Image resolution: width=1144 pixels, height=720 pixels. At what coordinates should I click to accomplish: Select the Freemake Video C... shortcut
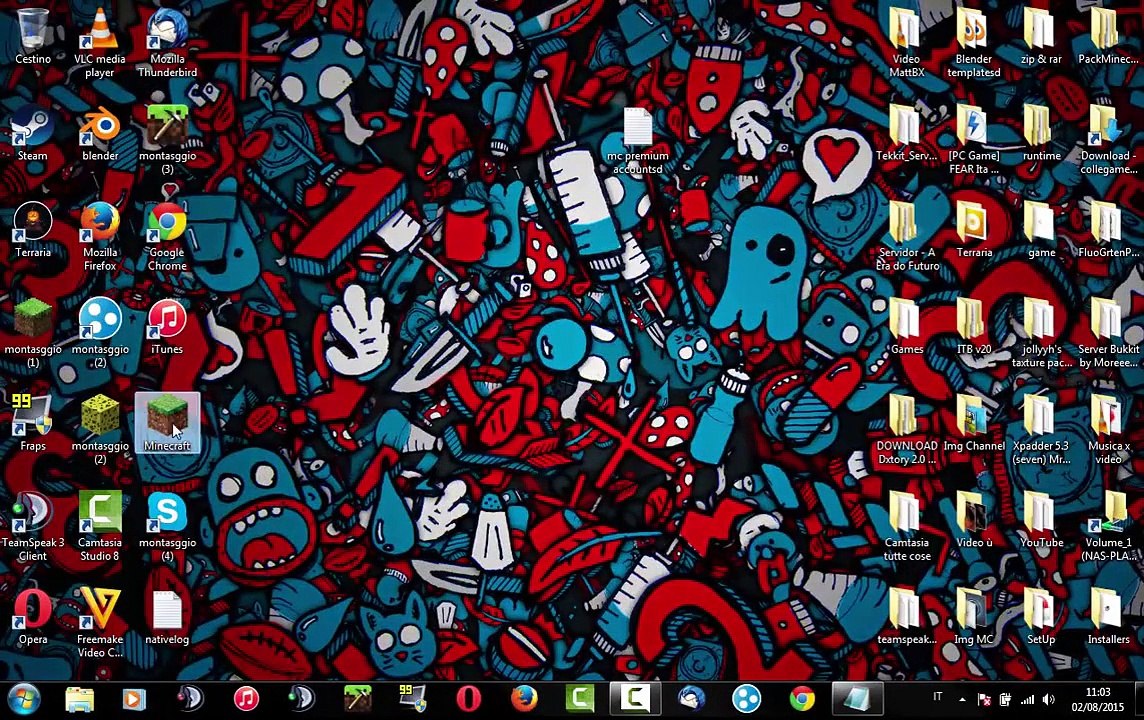click(x=100, y=624)
